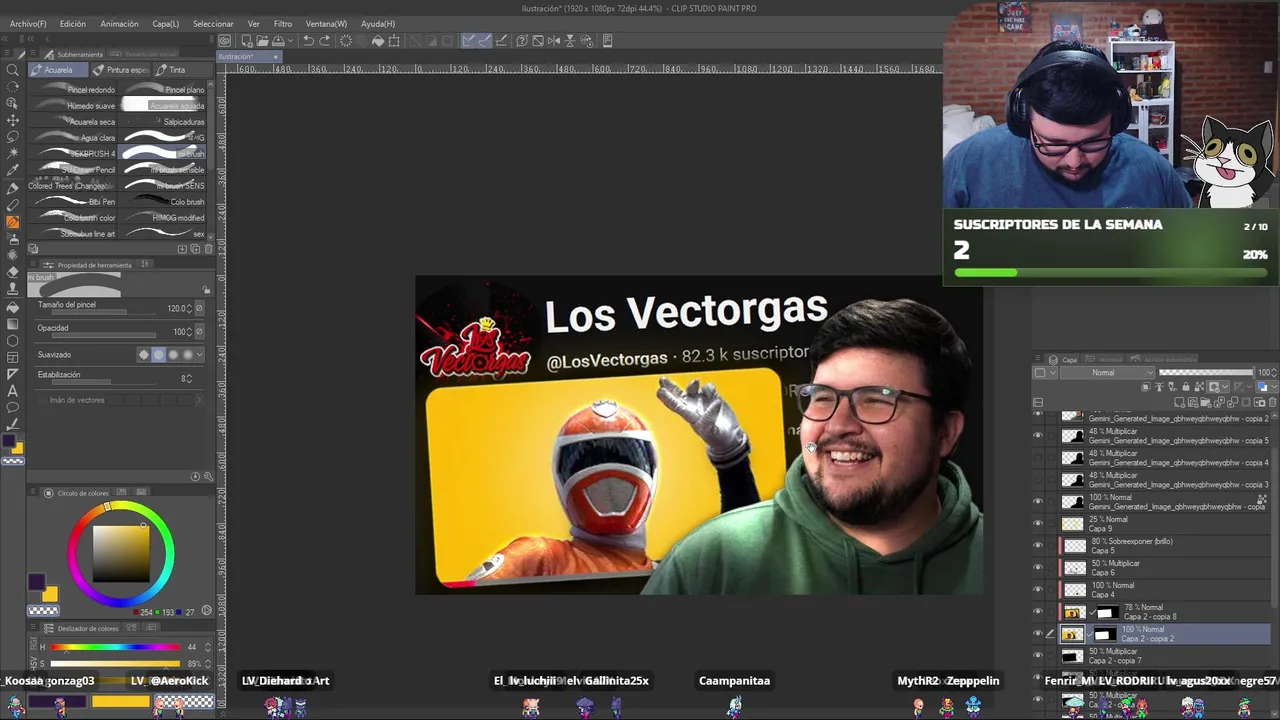
Task: Click the Flip horizontal icon in the command bar
Action: [x=554, y=41]
